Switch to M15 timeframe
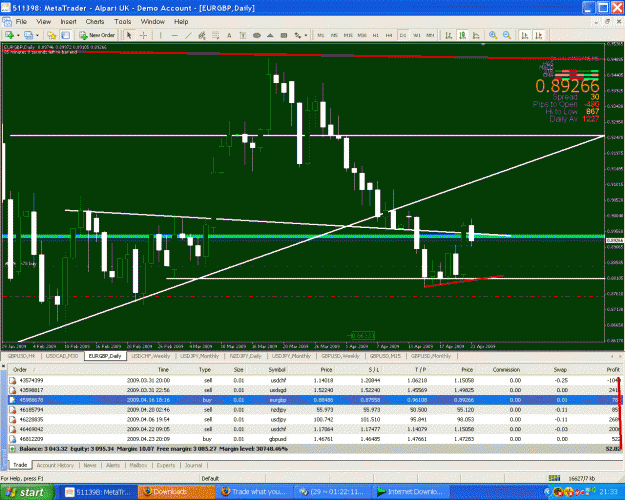This screenshot has width=625, height=500. 348,35
